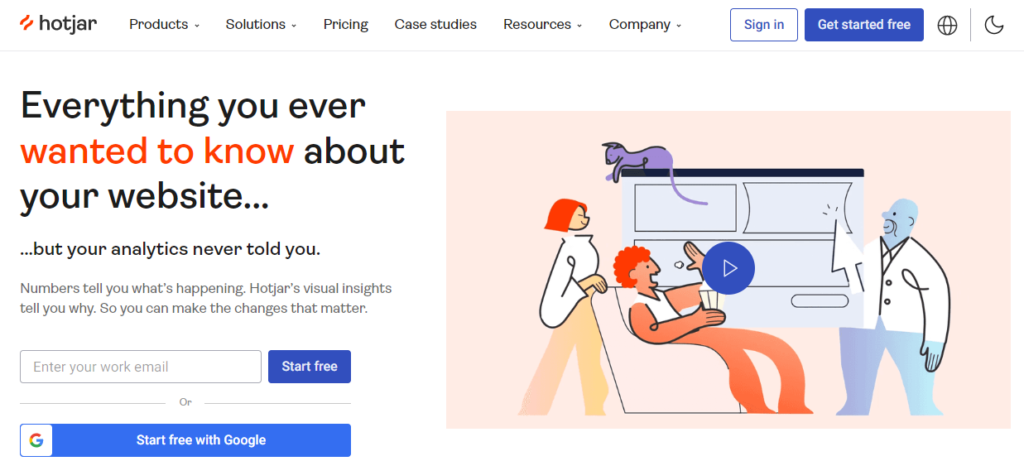Focus the work email input field
1024x461 pixels.
[x=141, y=366]
